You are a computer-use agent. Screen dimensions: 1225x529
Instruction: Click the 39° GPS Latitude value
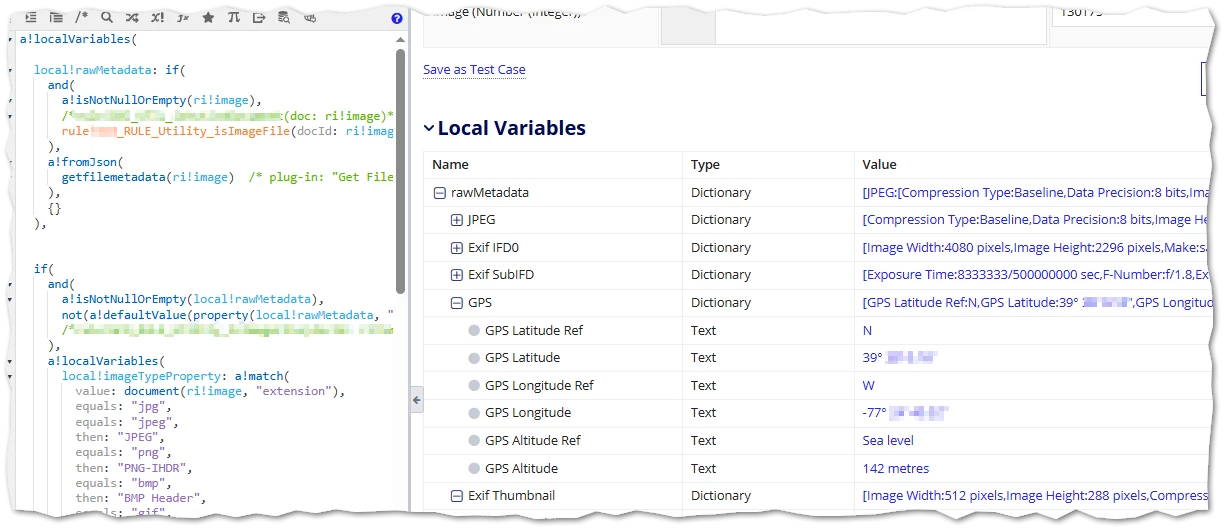[899, 357]
